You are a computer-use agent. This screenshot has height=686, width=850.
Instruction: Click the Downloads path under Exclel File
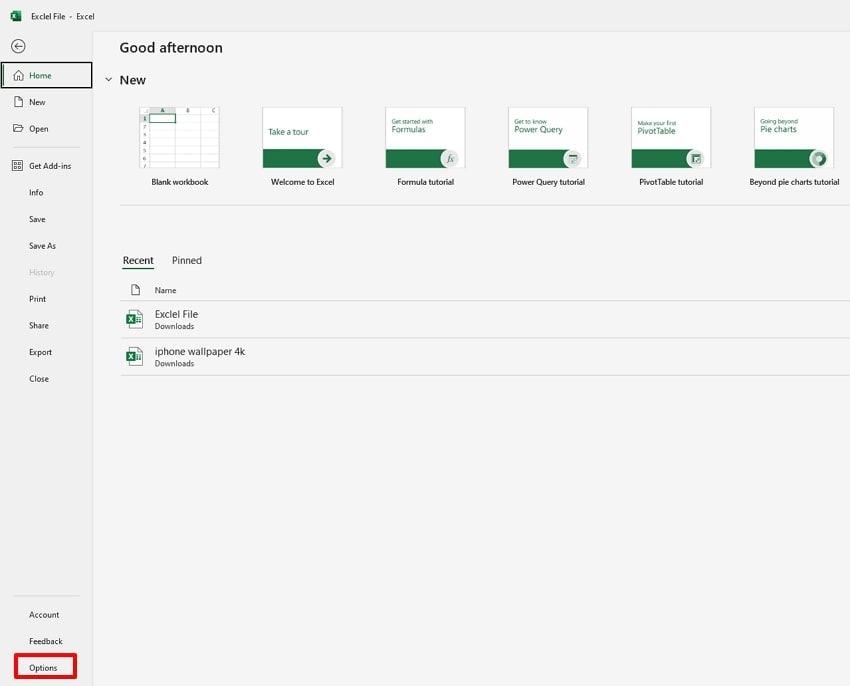[x=174, y=326]
